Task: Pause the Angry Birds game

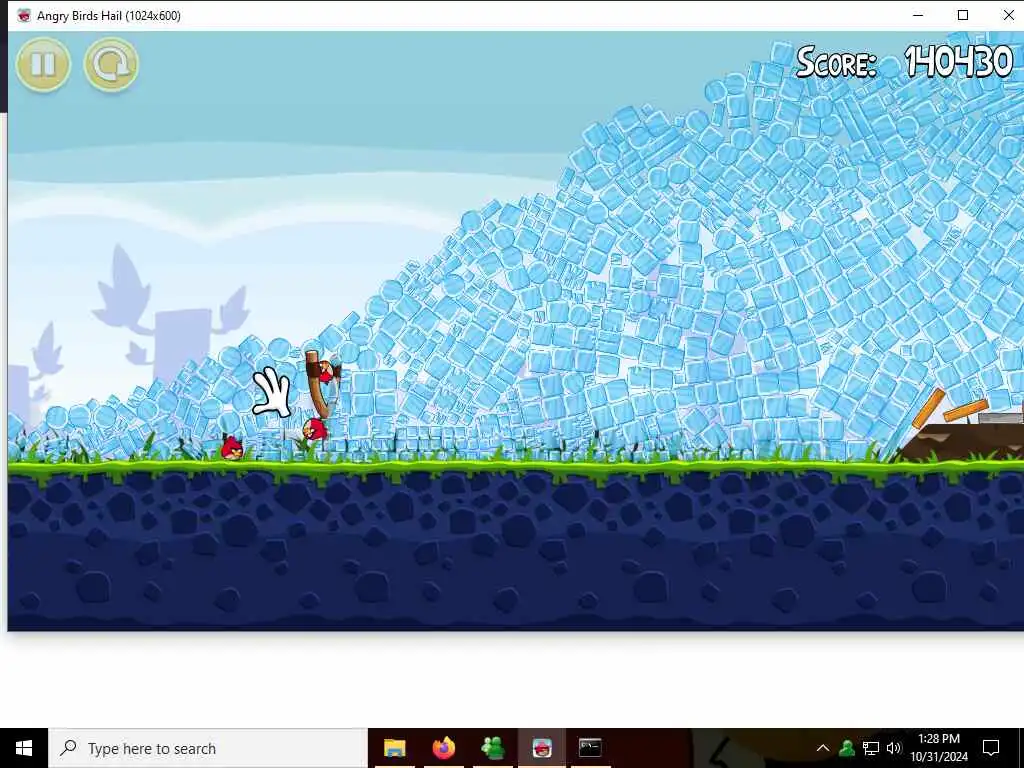Action: [x=43, y=64]
